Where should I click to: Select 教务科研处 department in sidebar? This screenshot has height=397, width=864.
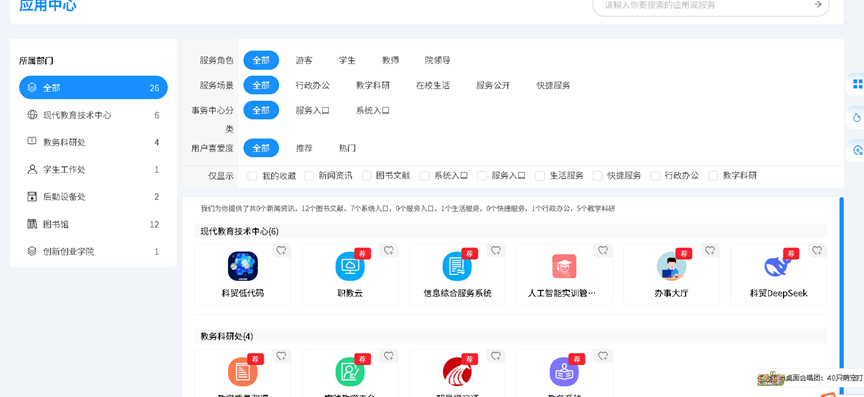[x=93, y=142]
